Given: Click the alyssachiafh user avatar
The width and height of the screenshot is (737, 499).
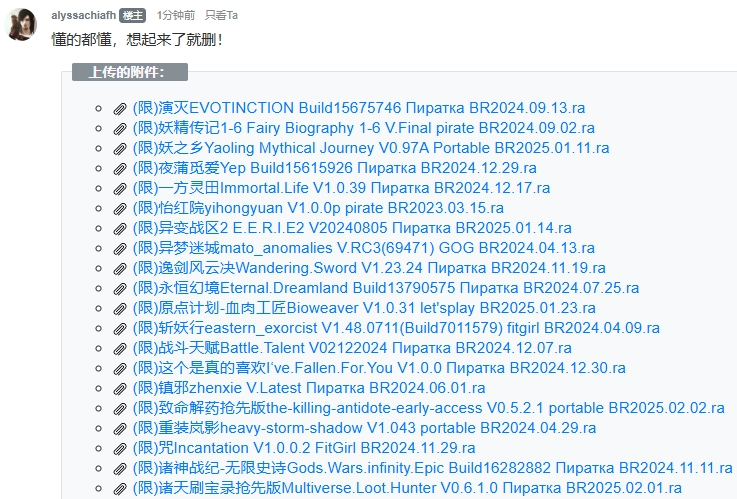Looking at the screenshot, I should click(21, 23).
